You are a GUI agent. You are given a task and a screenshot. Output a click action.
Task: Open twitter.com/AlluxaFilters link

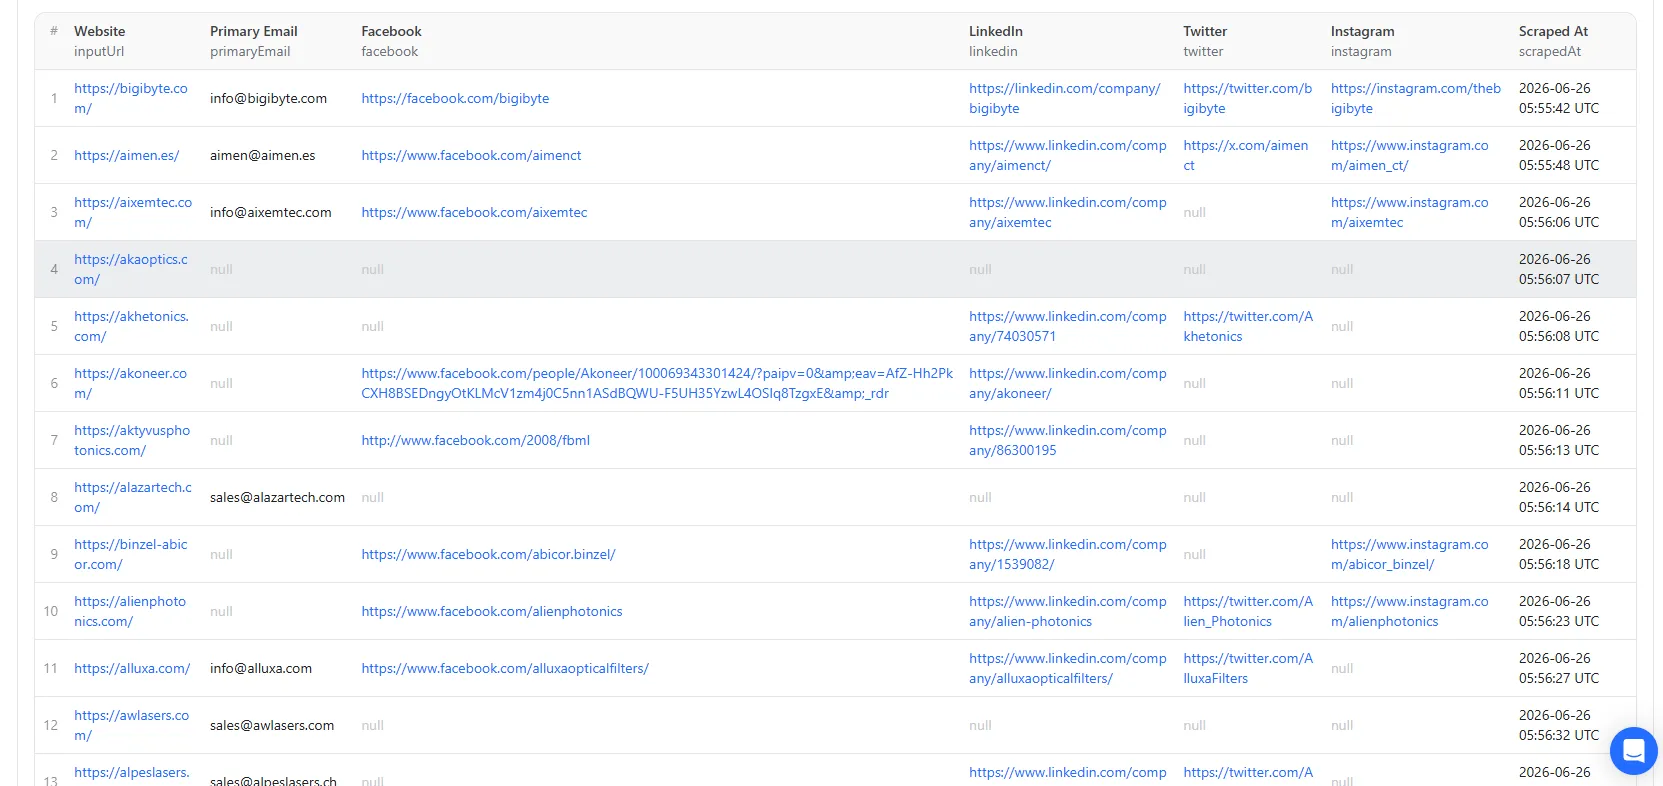pyautogui.click(x=1248, y=668)
